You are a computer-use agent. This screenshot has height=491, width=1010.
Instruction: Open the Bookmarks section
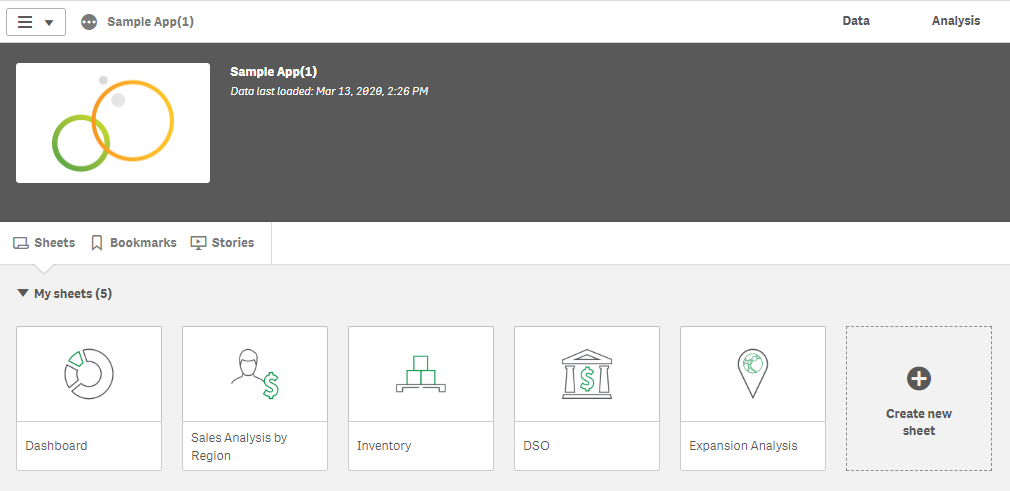tap(133, 243)
